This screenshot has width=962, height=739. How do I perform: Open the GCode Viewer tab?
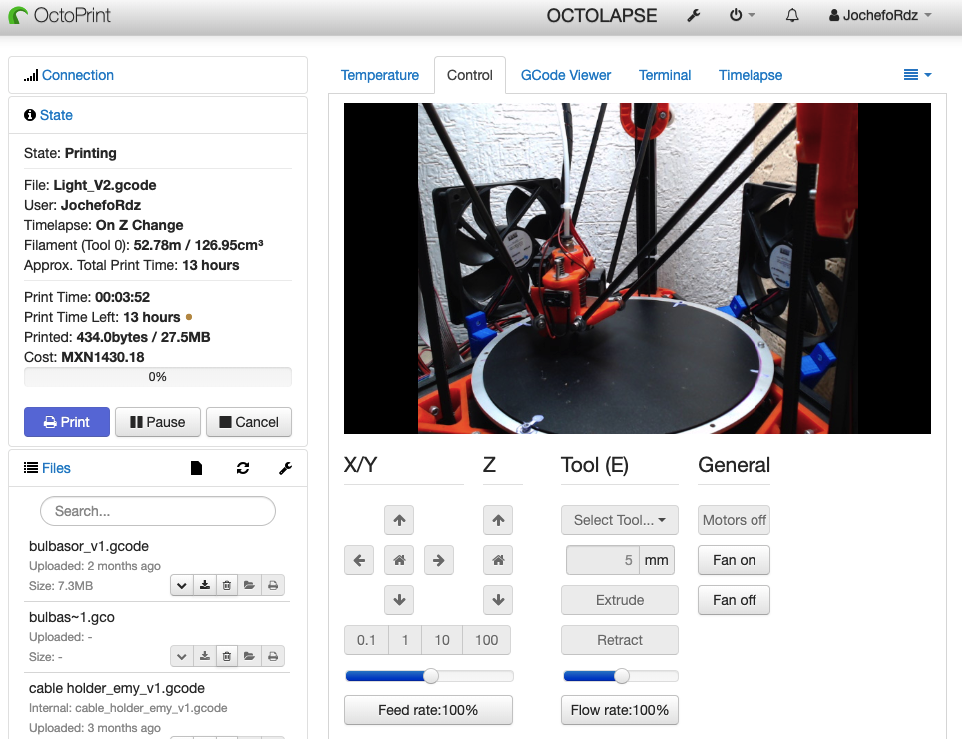click(x=566, y=75)
